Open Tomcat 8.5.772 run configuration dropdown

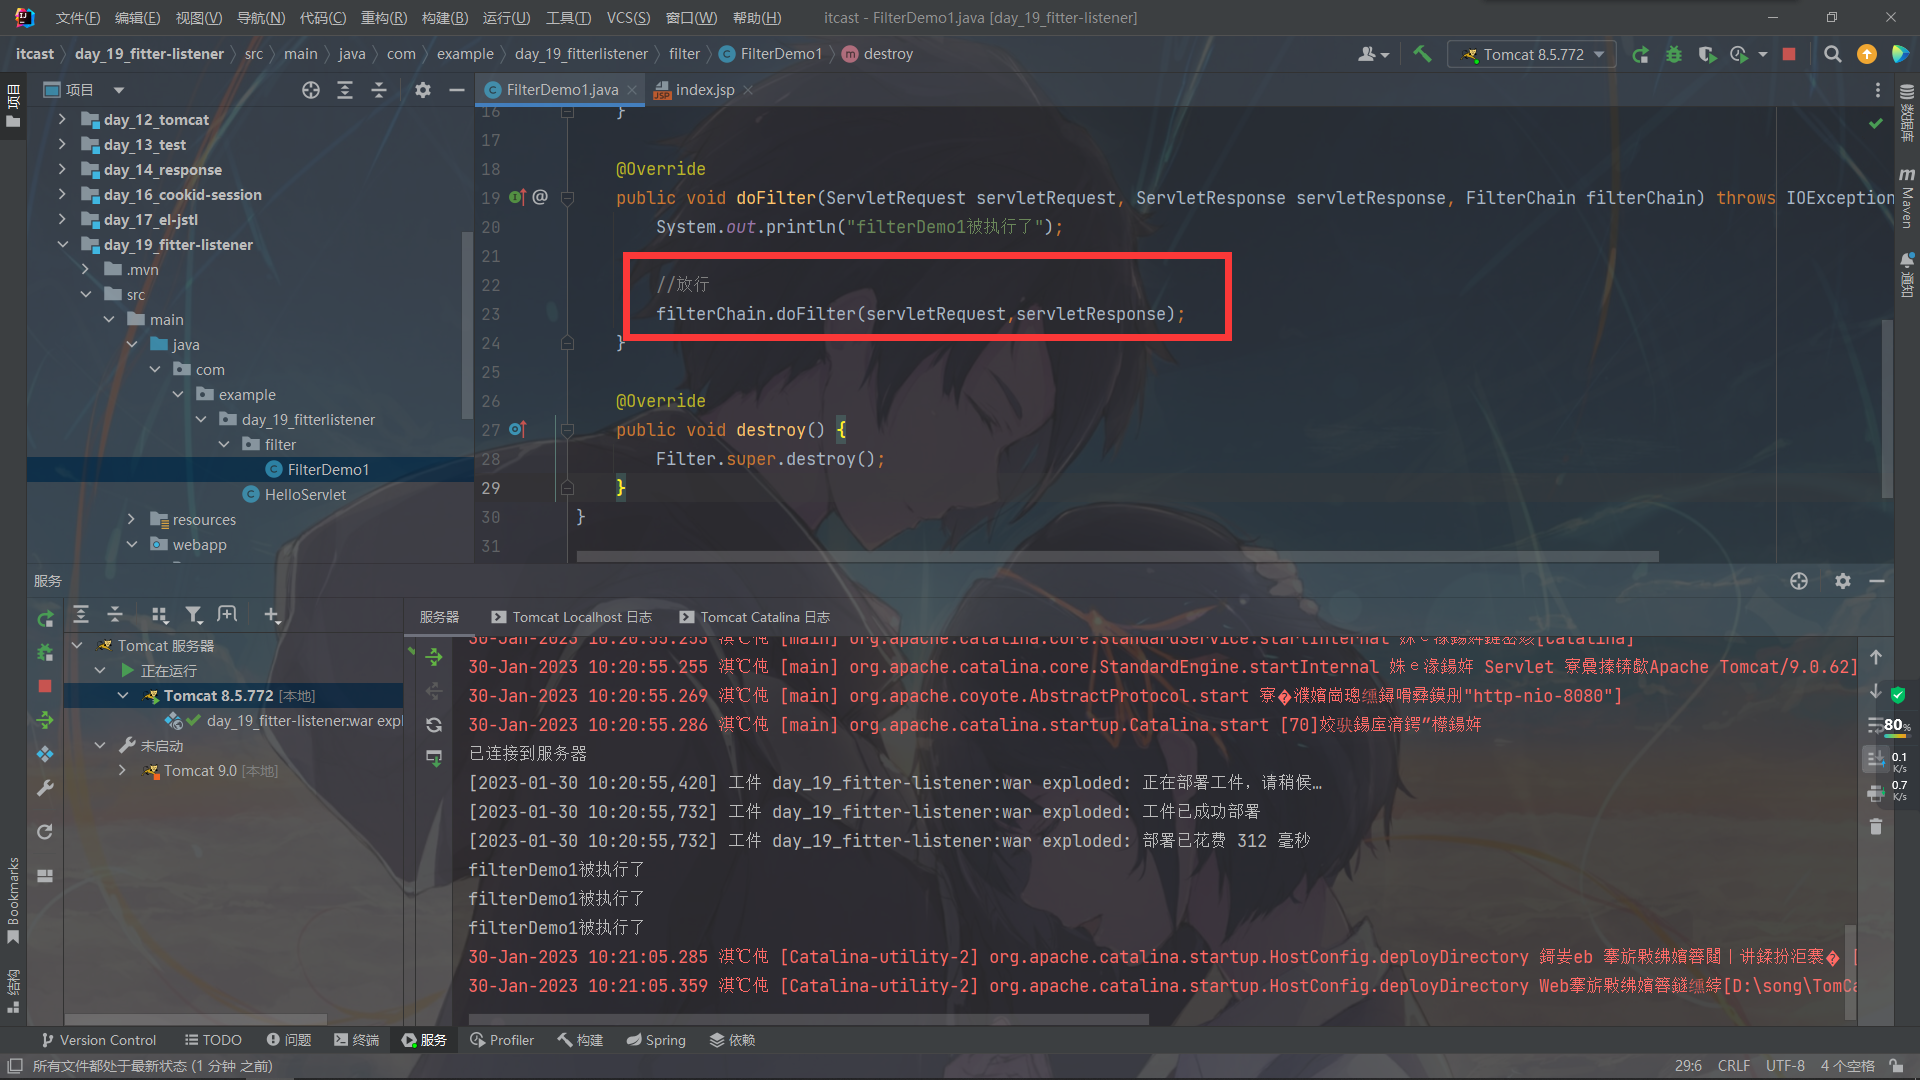(1532, 54)
